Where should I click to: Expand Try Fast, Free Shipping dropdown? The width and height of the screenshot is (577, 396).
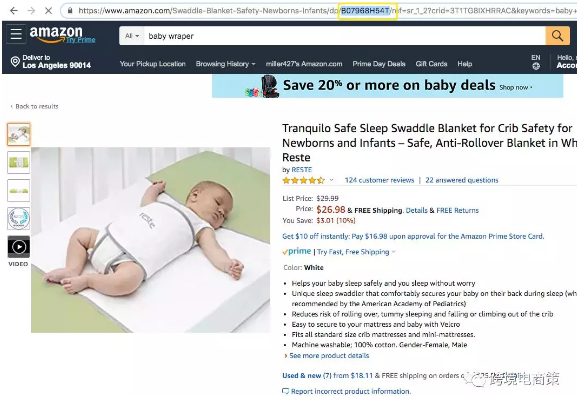(356, 252)
